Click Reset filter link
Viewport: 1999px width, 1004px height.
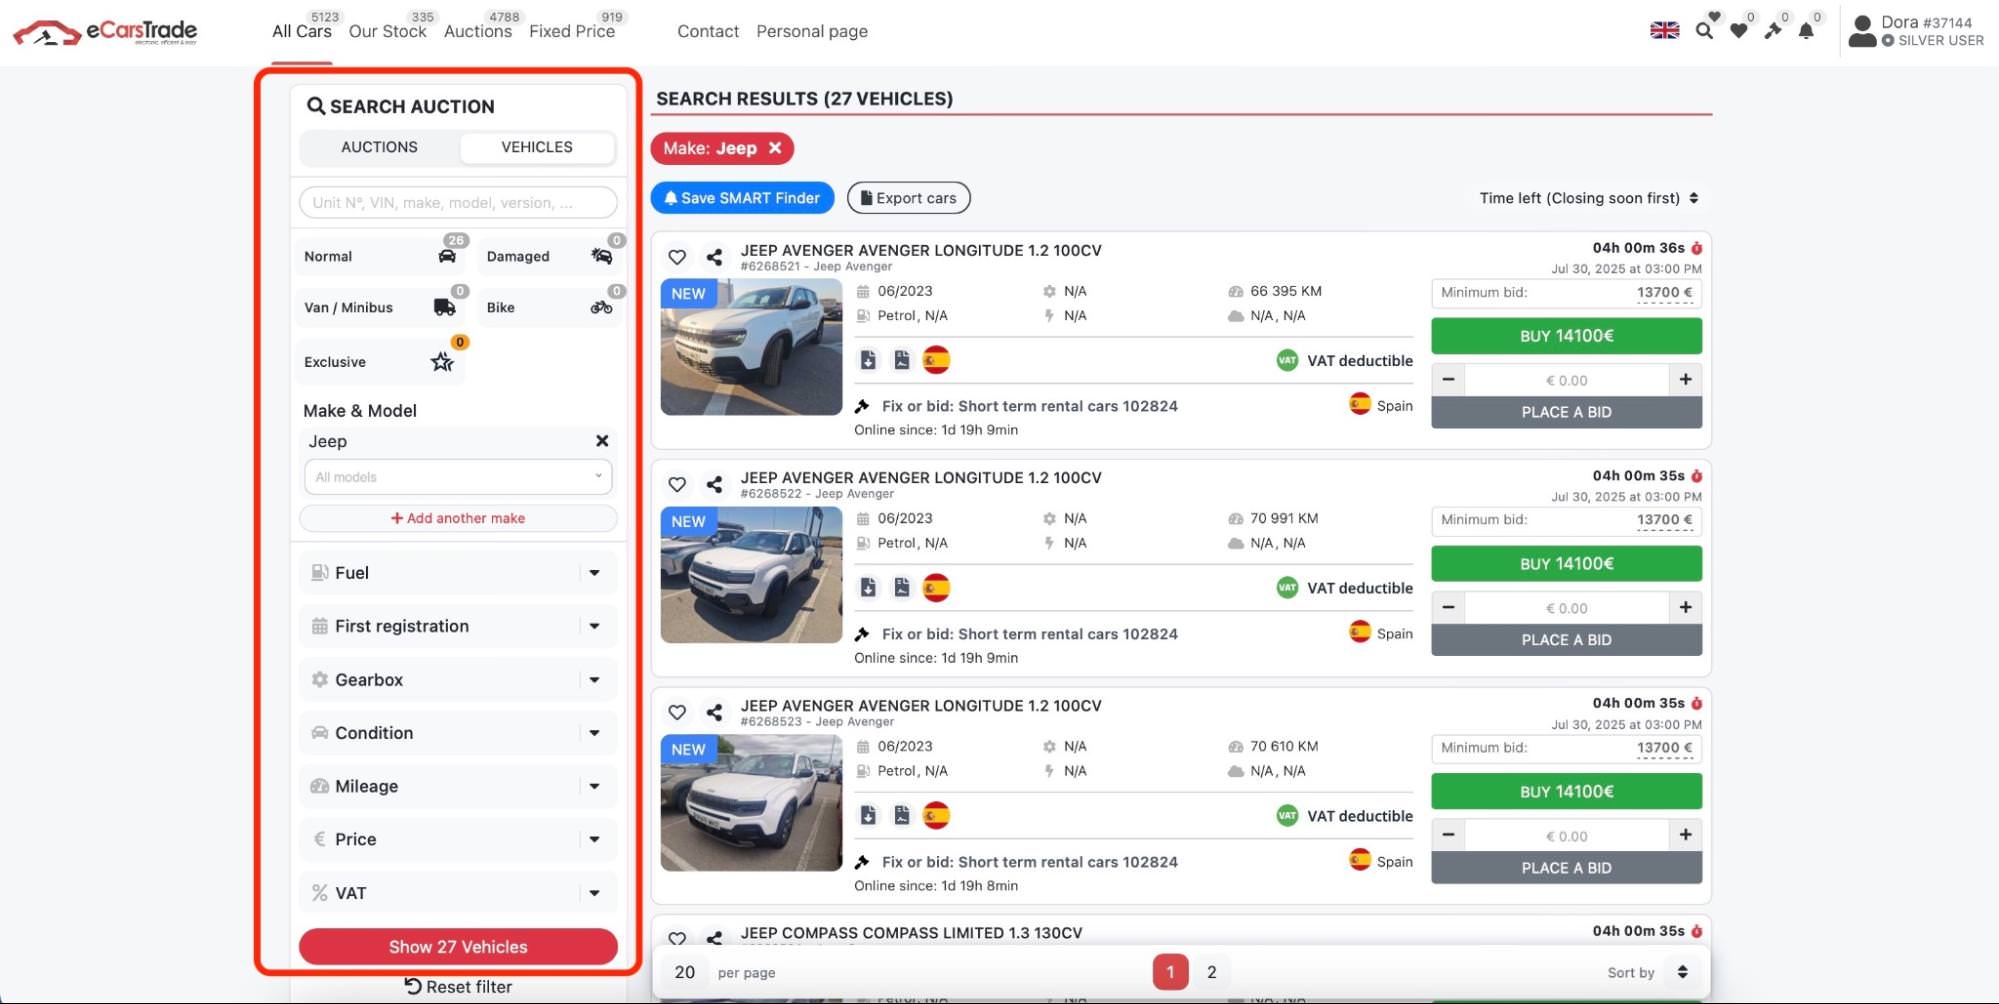click(x=458, y=987)
